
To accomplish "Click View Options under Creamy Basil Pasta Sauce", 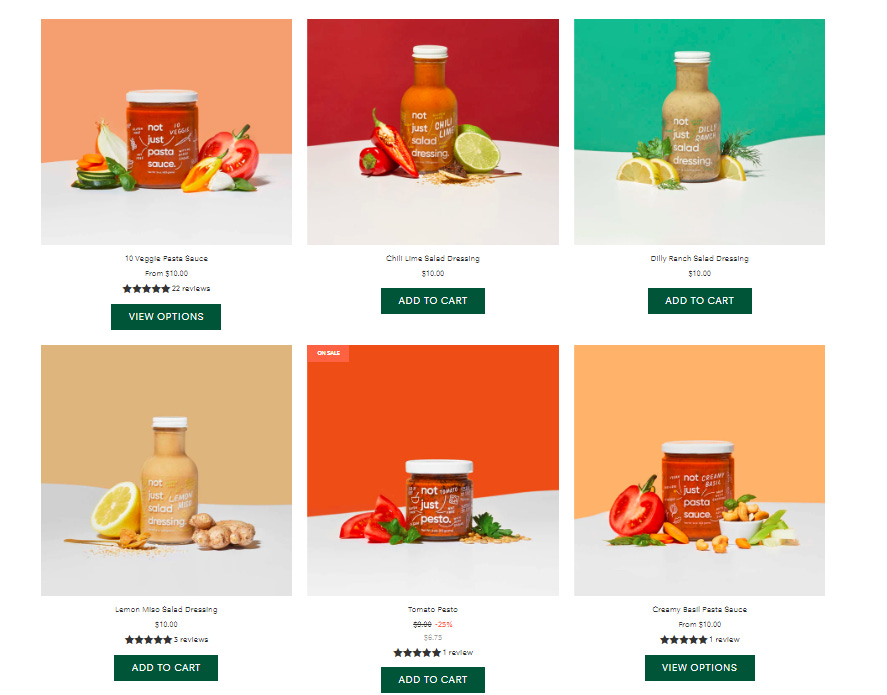I will point(700,668).
